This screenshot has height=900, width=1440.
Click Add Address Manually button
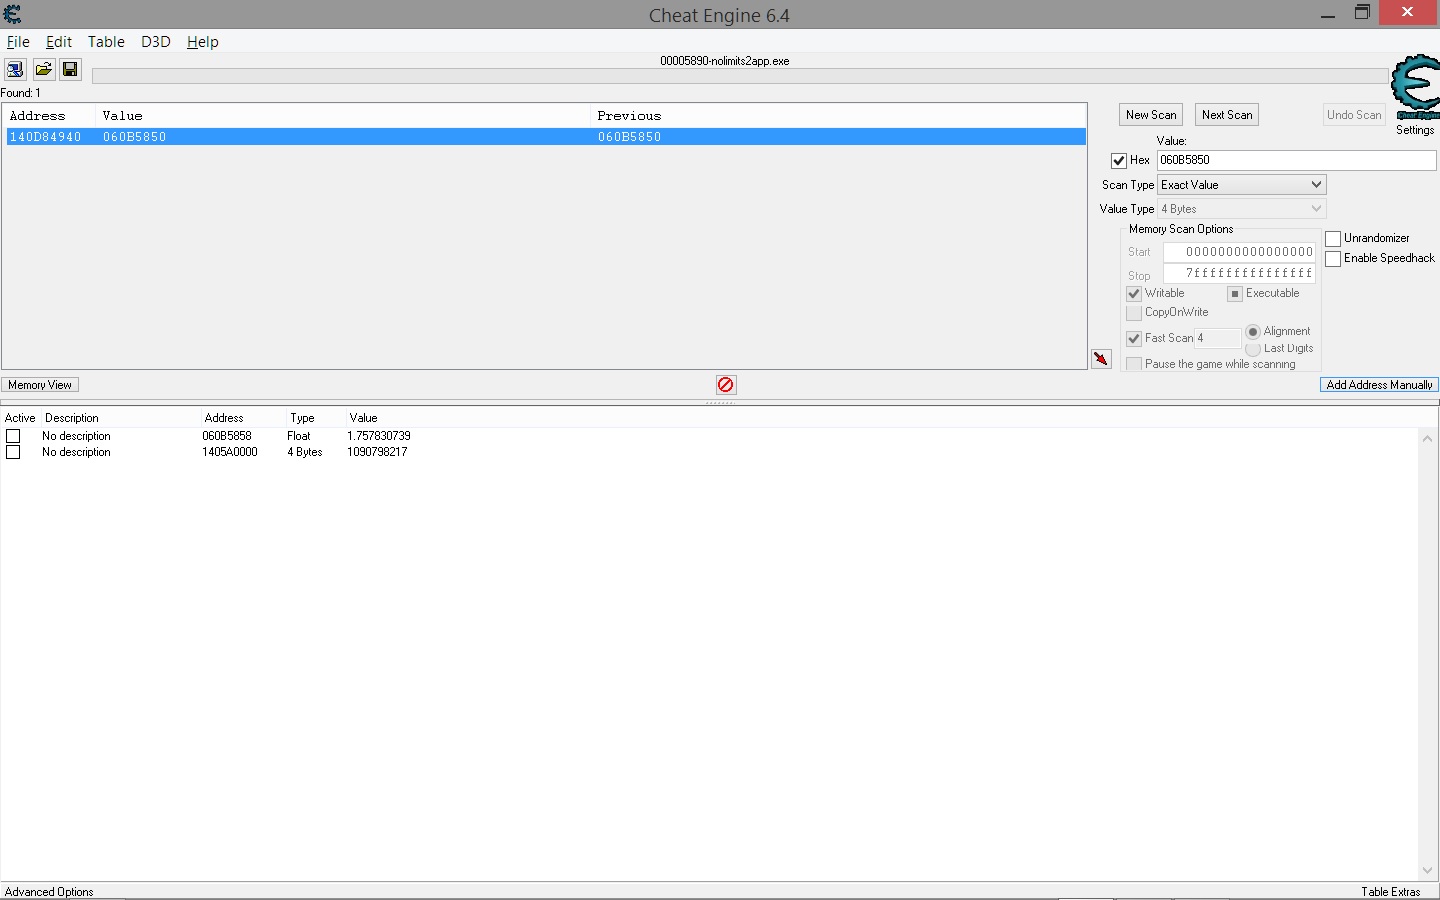[x=1379, y=385]
